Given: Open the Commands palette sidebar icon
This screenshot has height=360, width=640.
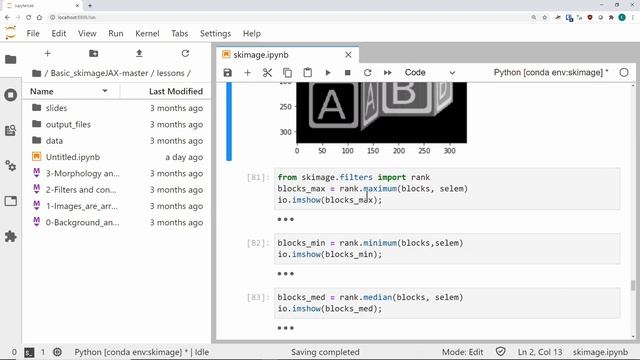Looking at the screenshot, I should point(11,131).
